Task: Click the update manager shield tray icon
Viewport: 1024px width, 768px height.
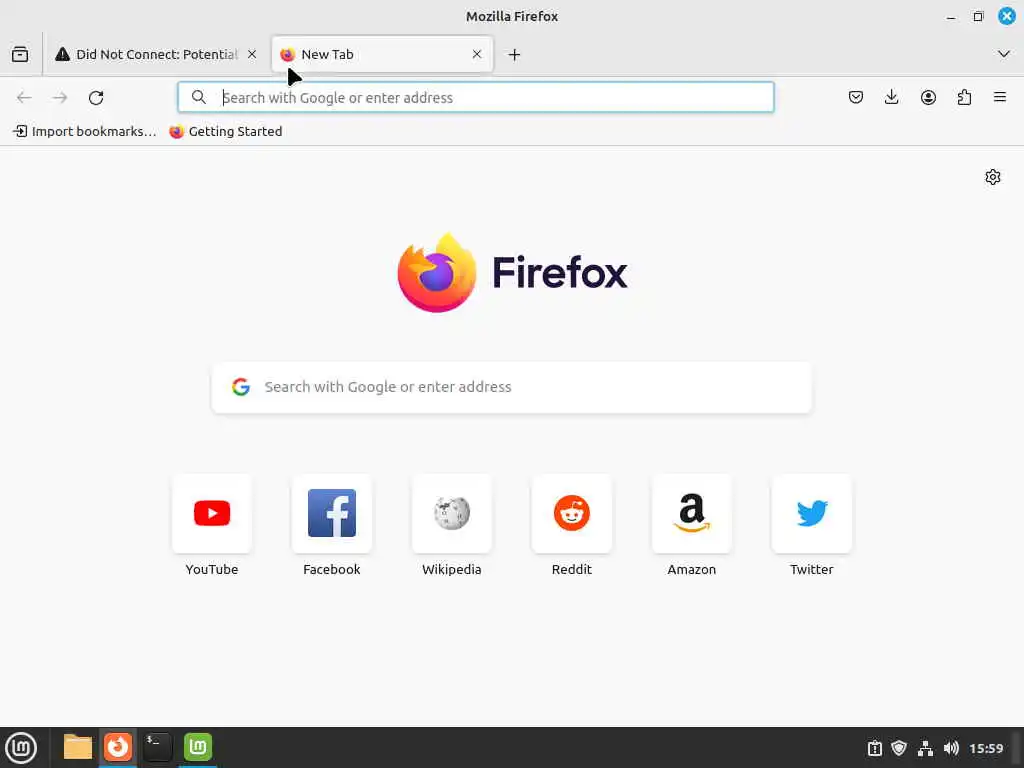Action: [899, 748]
